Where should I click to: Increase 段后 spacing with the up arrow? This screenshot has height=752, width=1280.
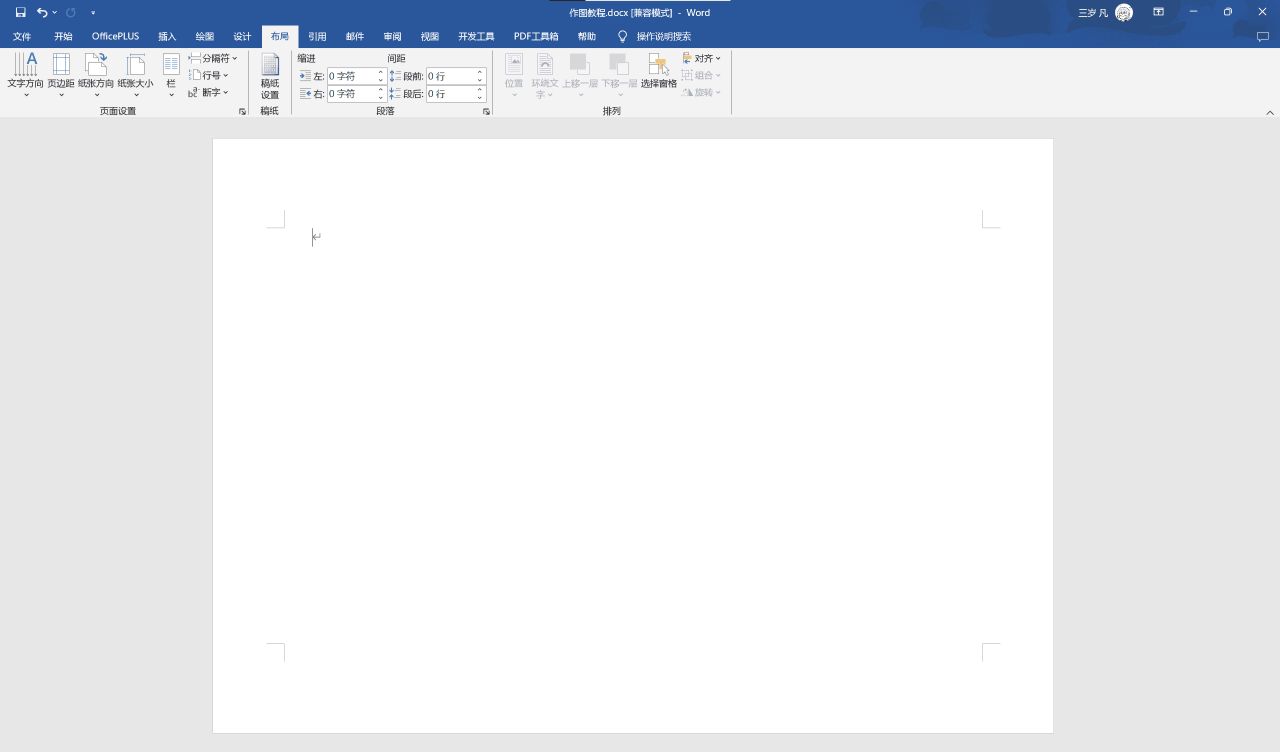tap(480, 90)
